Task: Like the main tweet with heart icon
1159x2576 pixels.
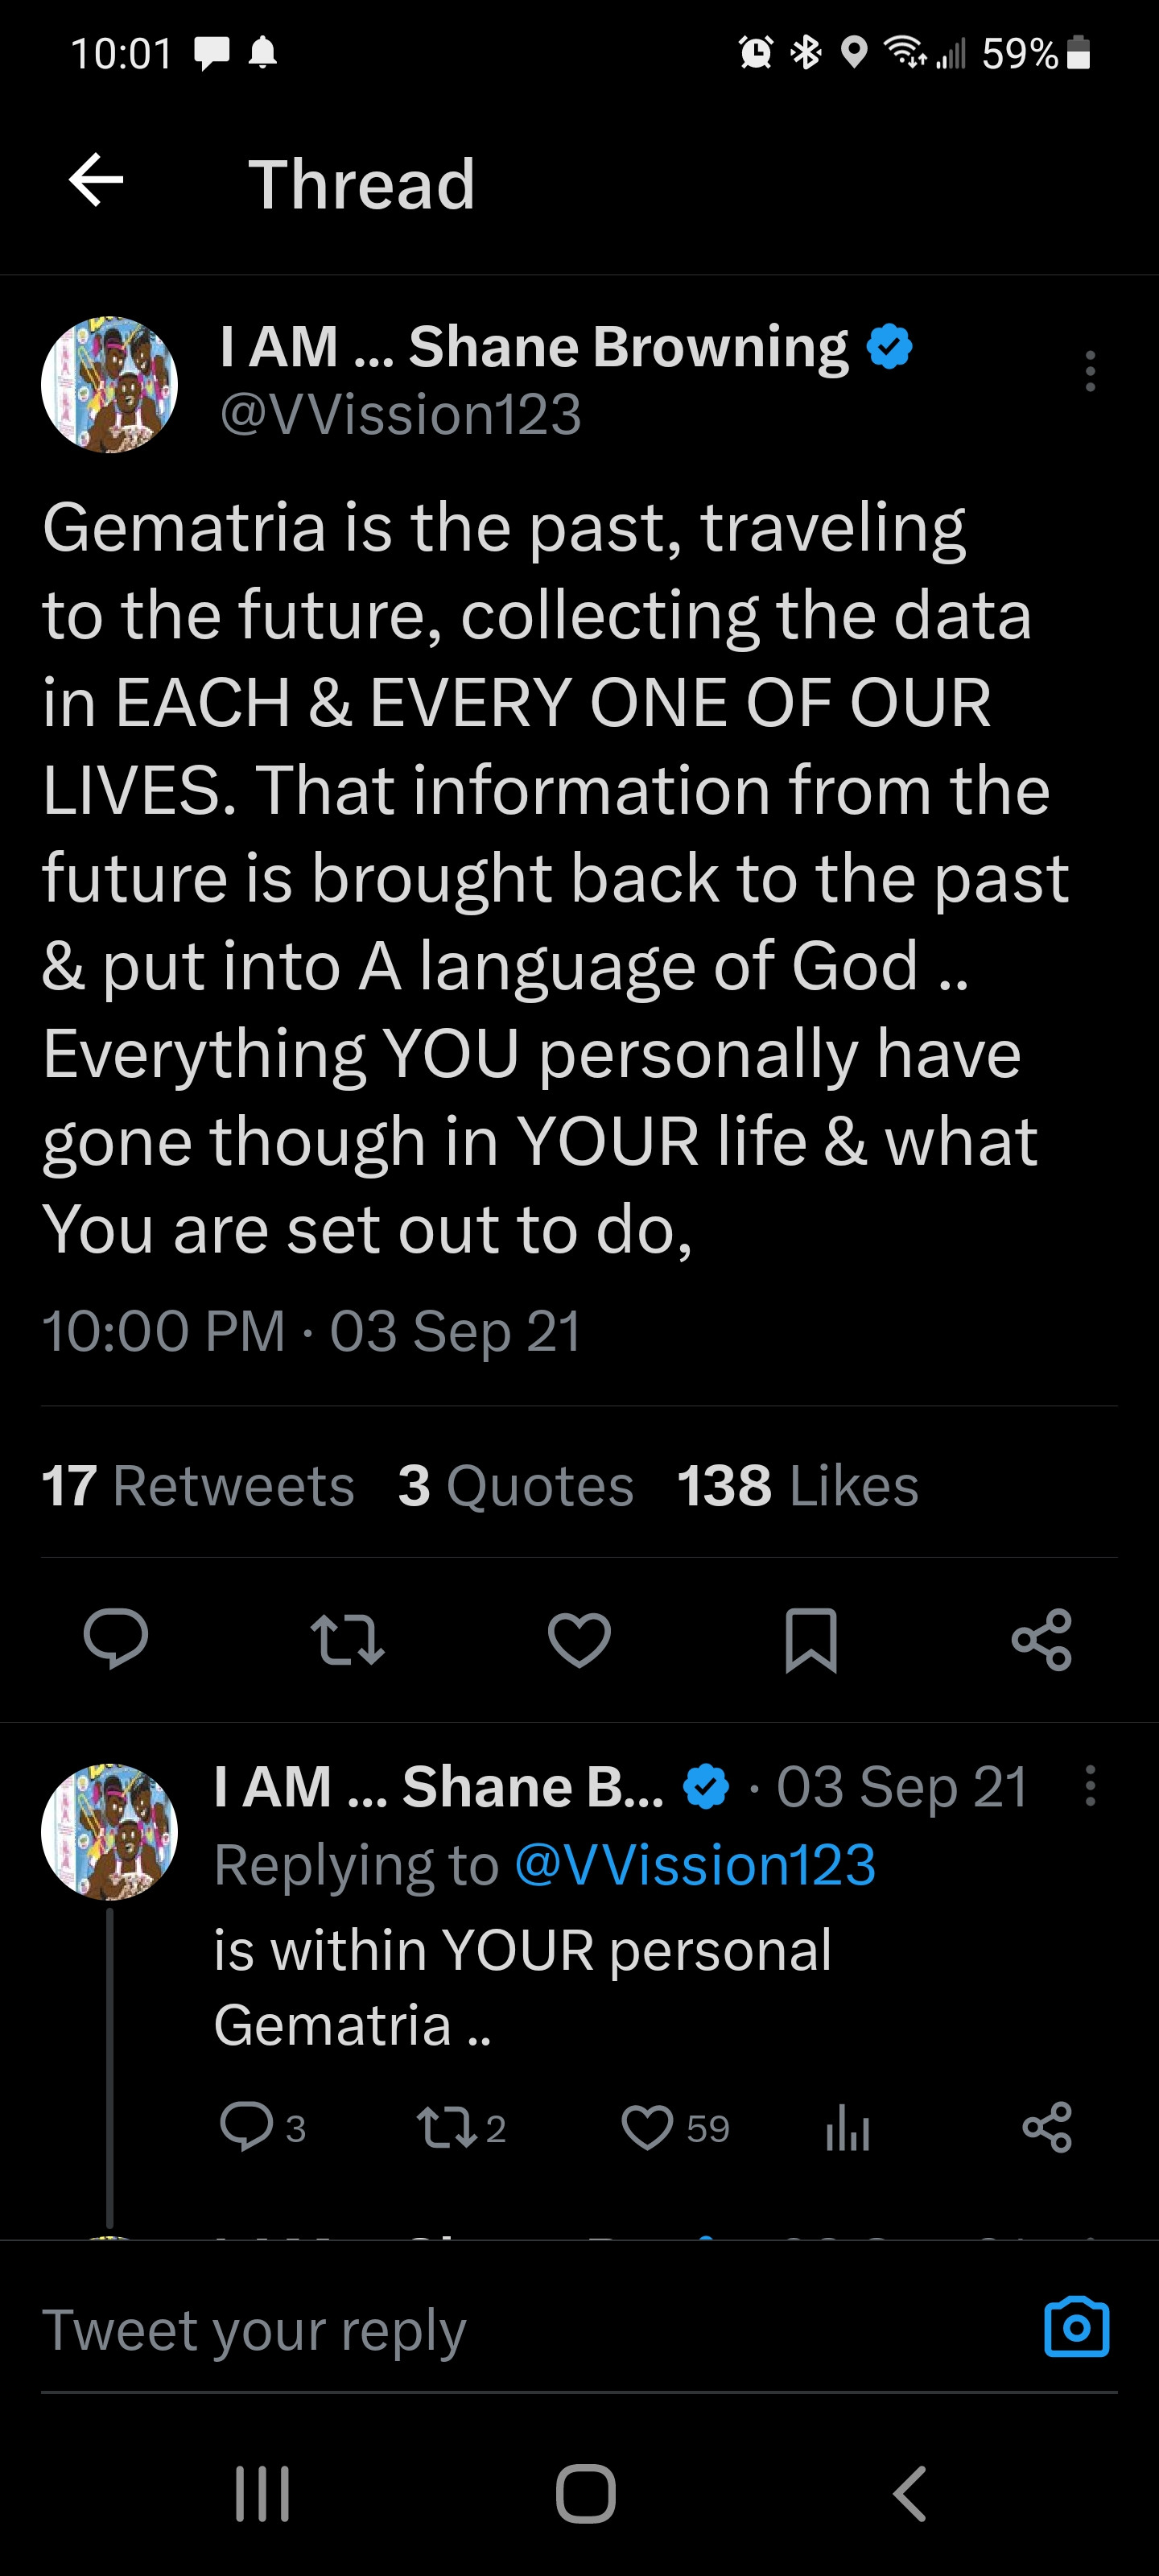Action: 579,1639
